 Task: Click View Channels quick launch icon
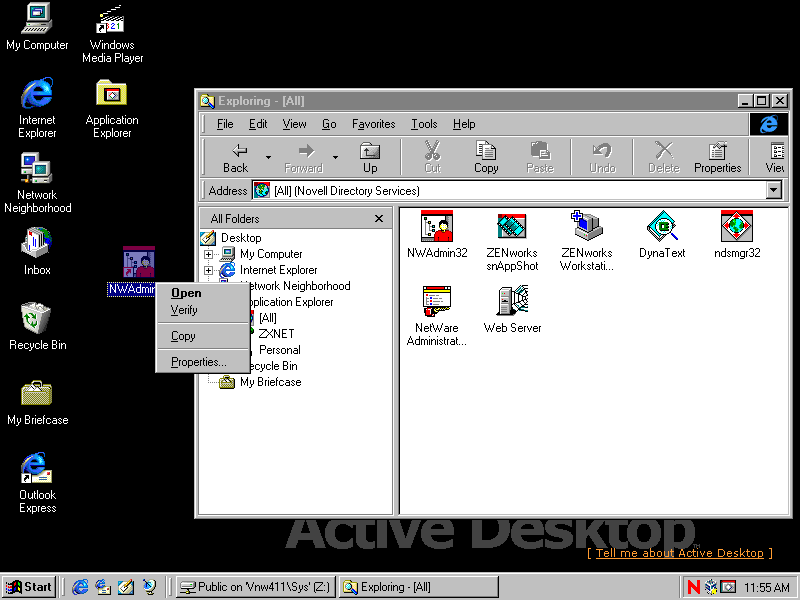149,587
